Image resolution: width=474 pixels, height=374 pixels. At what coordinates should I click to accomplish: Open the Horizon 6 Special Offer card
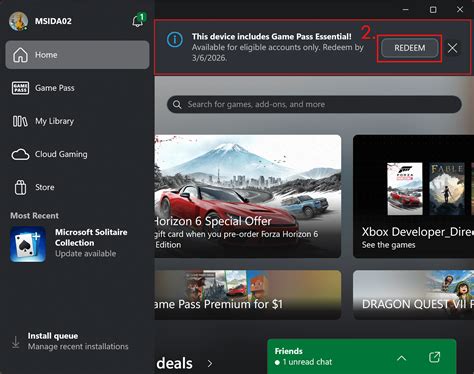248,196
